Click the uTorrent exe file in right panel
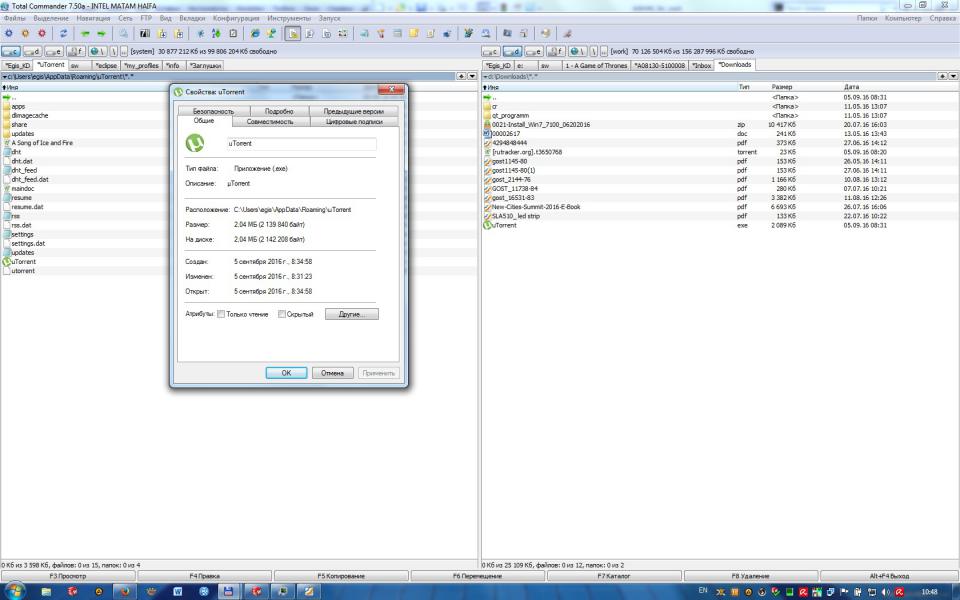 (x=504, y=225)
